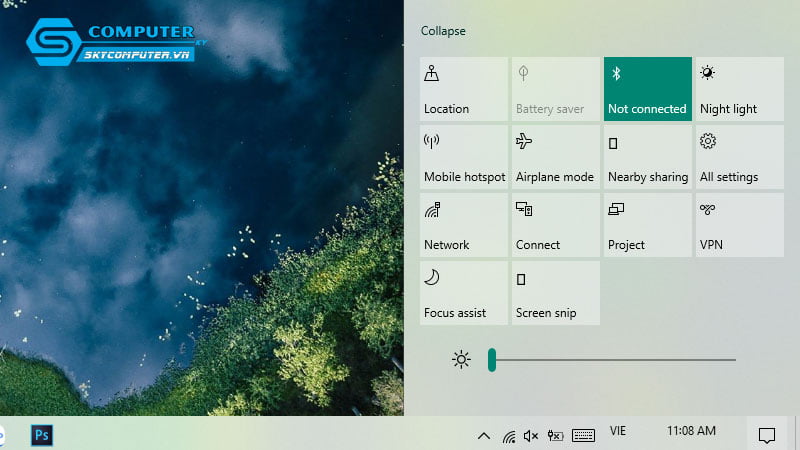Launch Screen snip tile

556,293
